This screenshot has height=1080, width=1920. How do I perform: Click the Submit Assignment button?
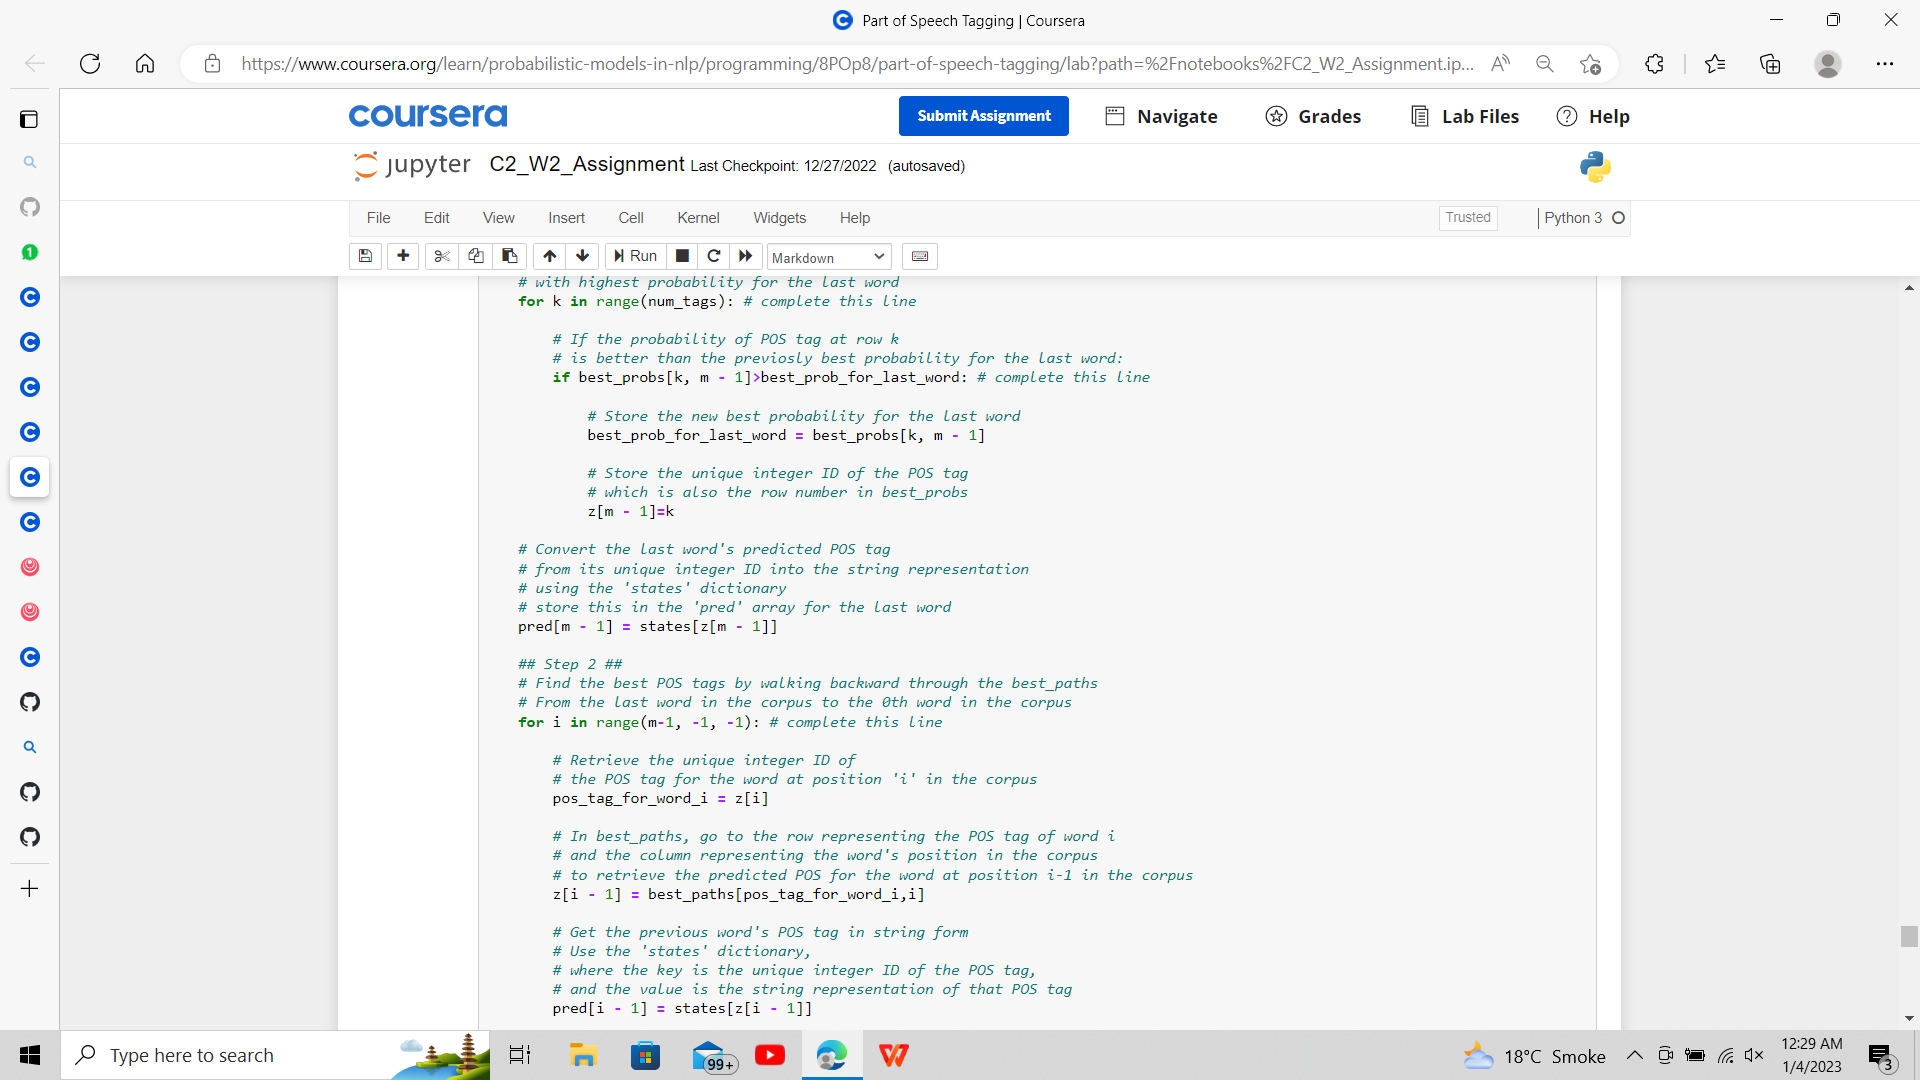click(x=983, y=116)
